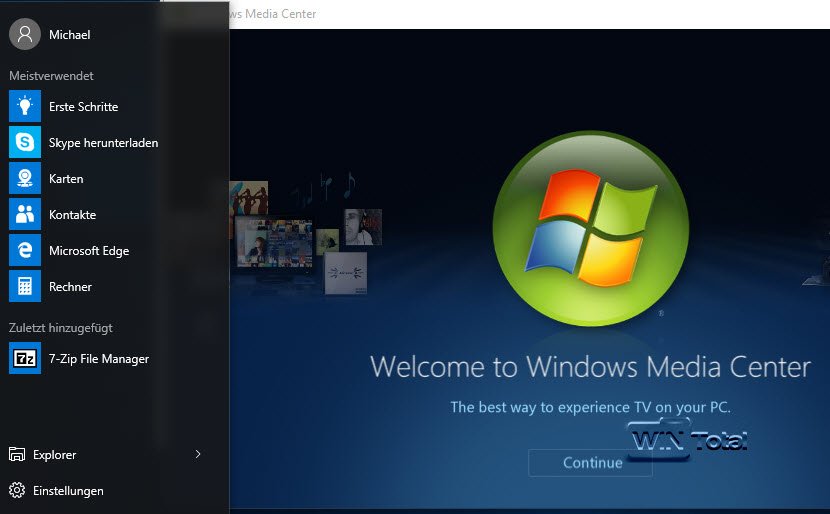Launch the Microsoft Edge icon
Screen dimensions: 830x514
coord(25,250)
